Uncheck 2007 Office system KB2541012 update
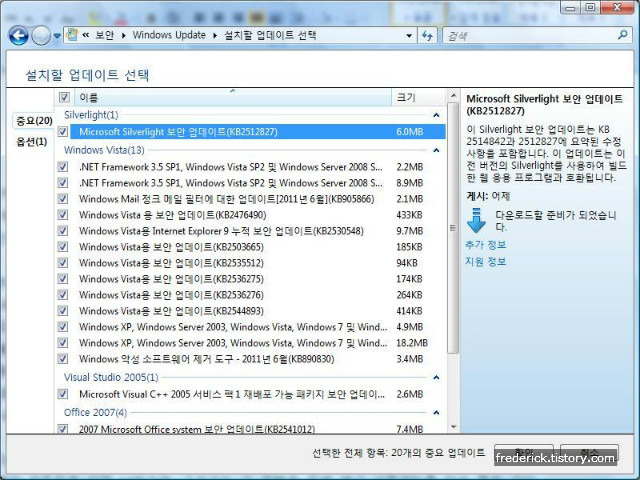 coord(63,429)
